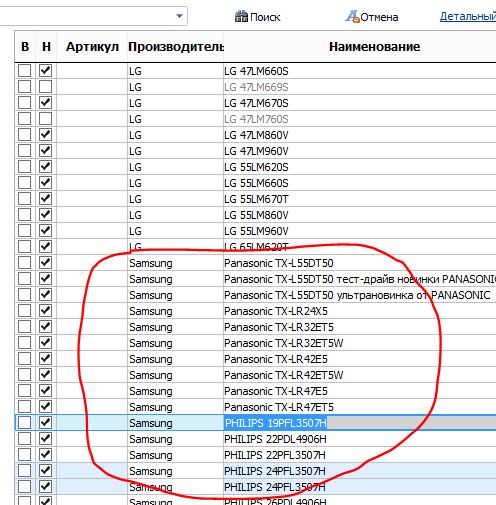This screenshot has width=496, height=505.
Task: Click the Отмена cancel icon
Action: point(352,16)
